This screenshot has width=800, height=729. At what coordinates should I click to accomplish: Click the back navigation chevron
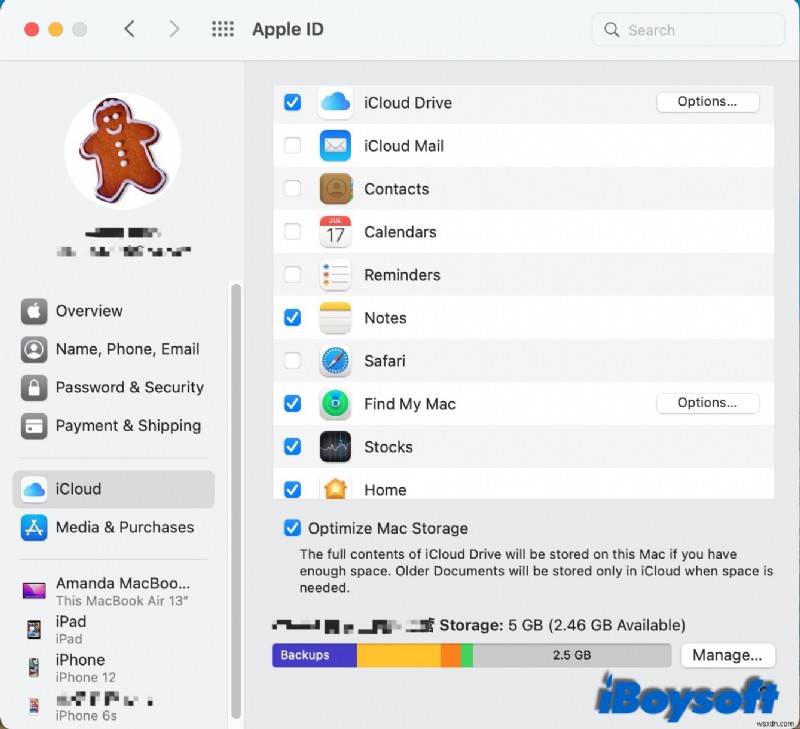pyautogui.click(x=130, y=29)
